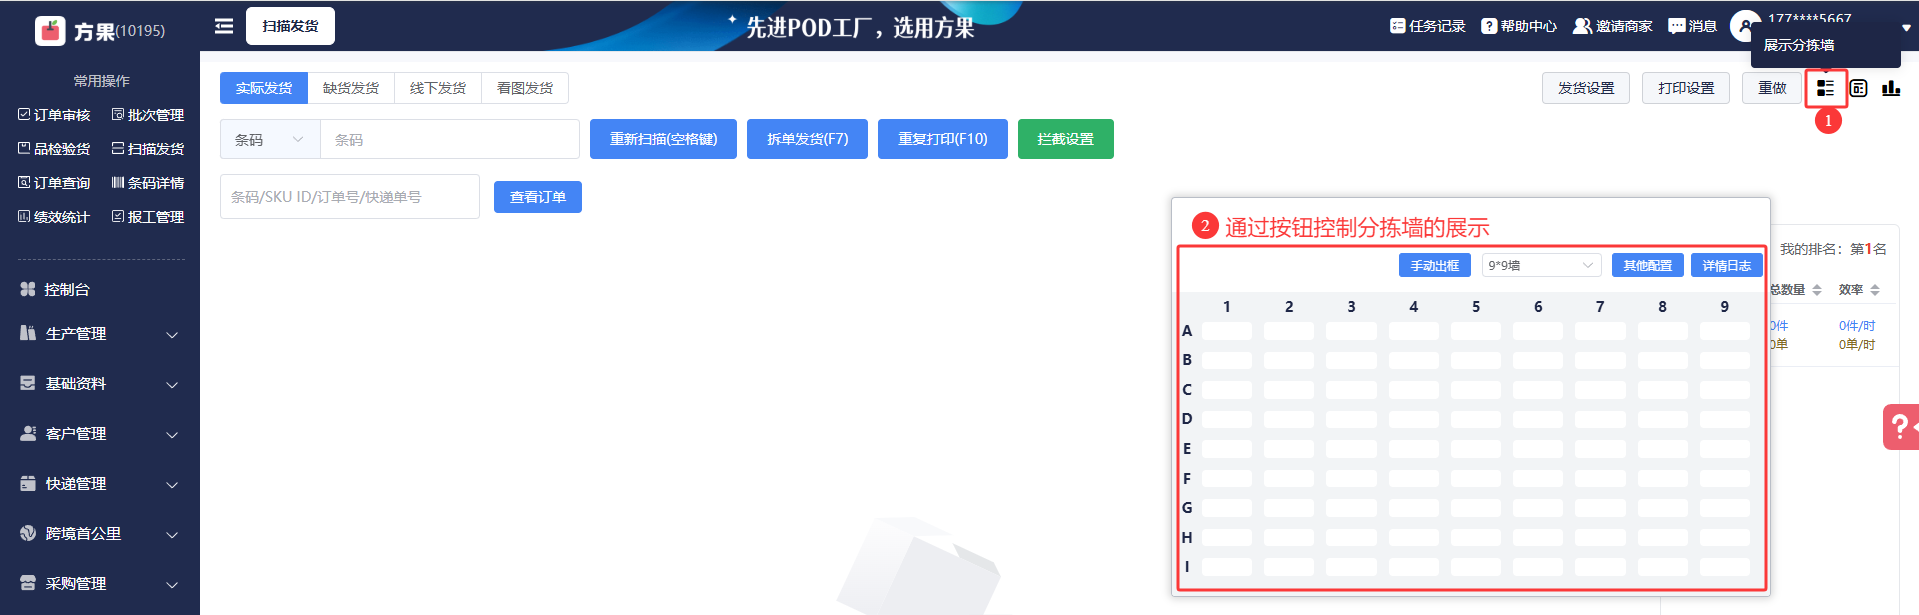The image size is (1919, 615).
Task: Switch to 实际发货 tab
Action: point(264,88)
